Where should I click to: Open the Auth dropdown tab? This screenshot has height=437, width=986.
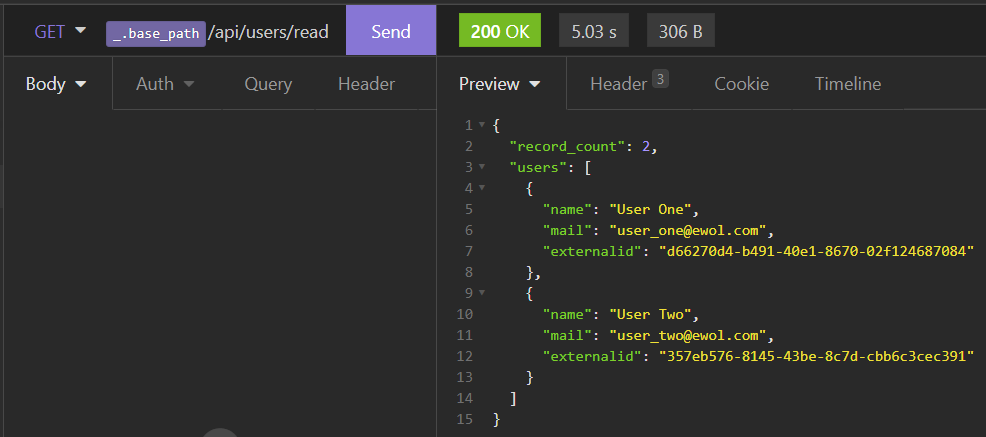[x=165, y=84]
